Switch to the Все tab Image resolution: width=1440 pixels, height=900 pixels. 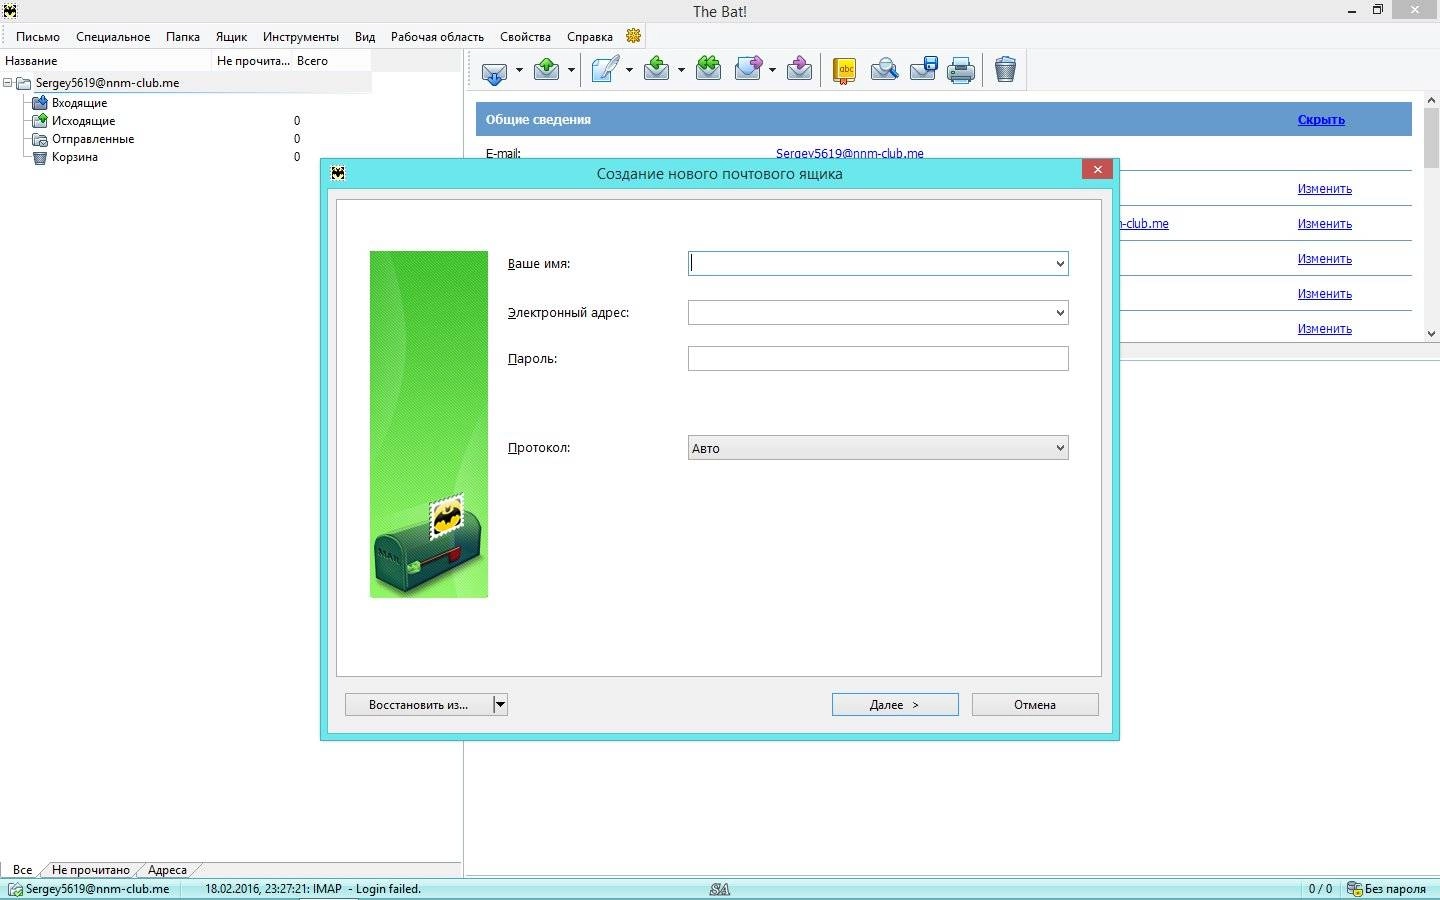tap(22, 870)
